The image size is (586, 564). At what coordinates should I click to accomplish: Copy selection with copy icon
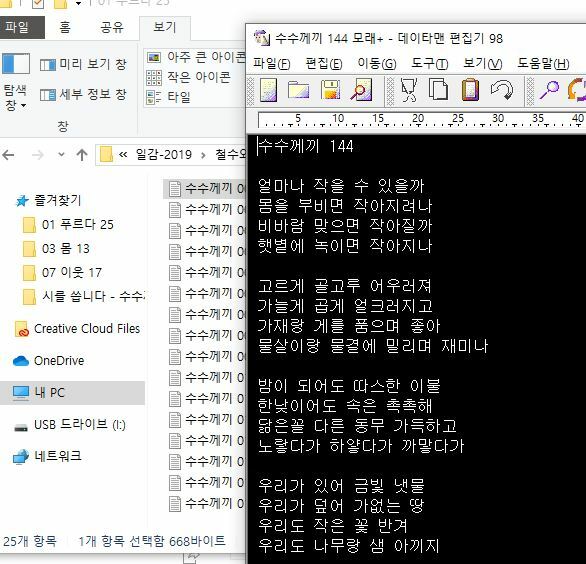tap(438, 89)
